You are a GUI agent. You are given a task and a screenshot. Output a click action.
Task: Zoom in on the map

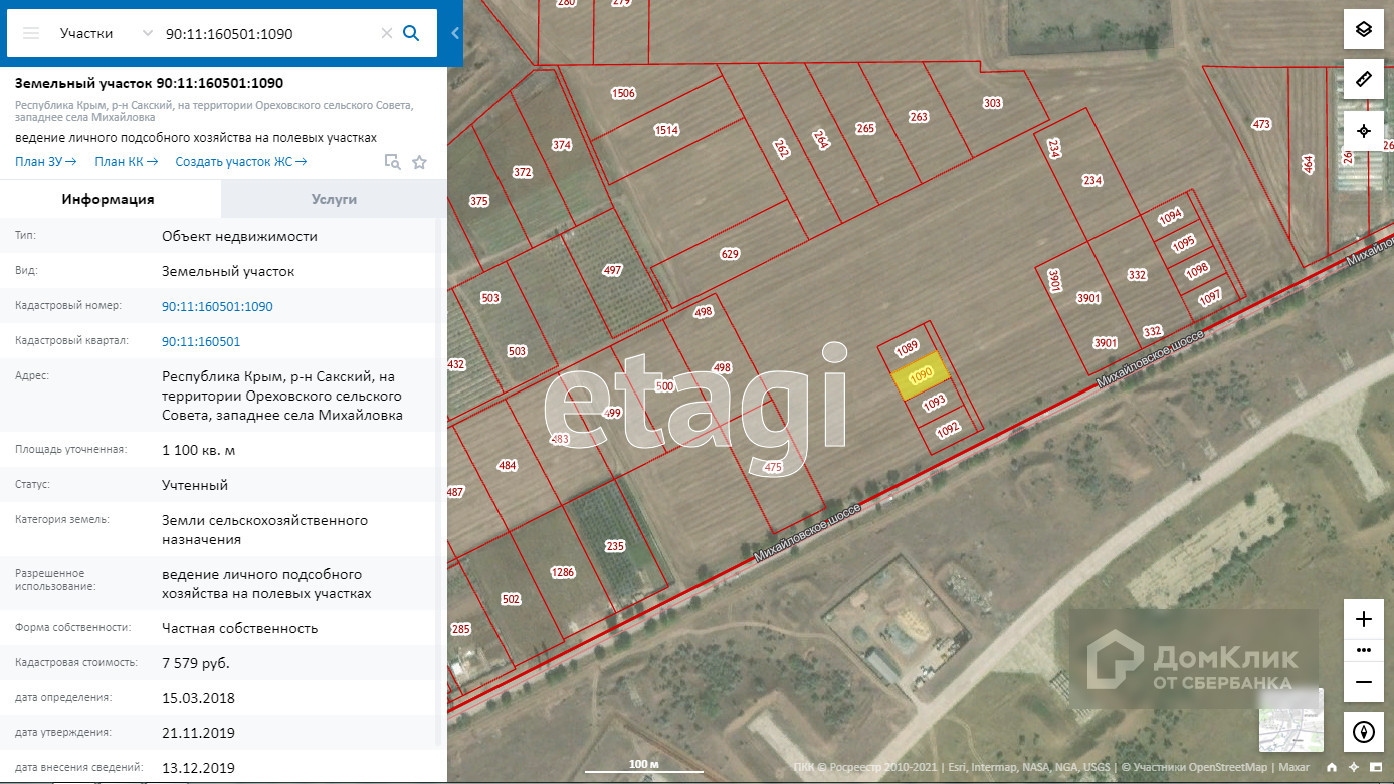[1363, 619]
